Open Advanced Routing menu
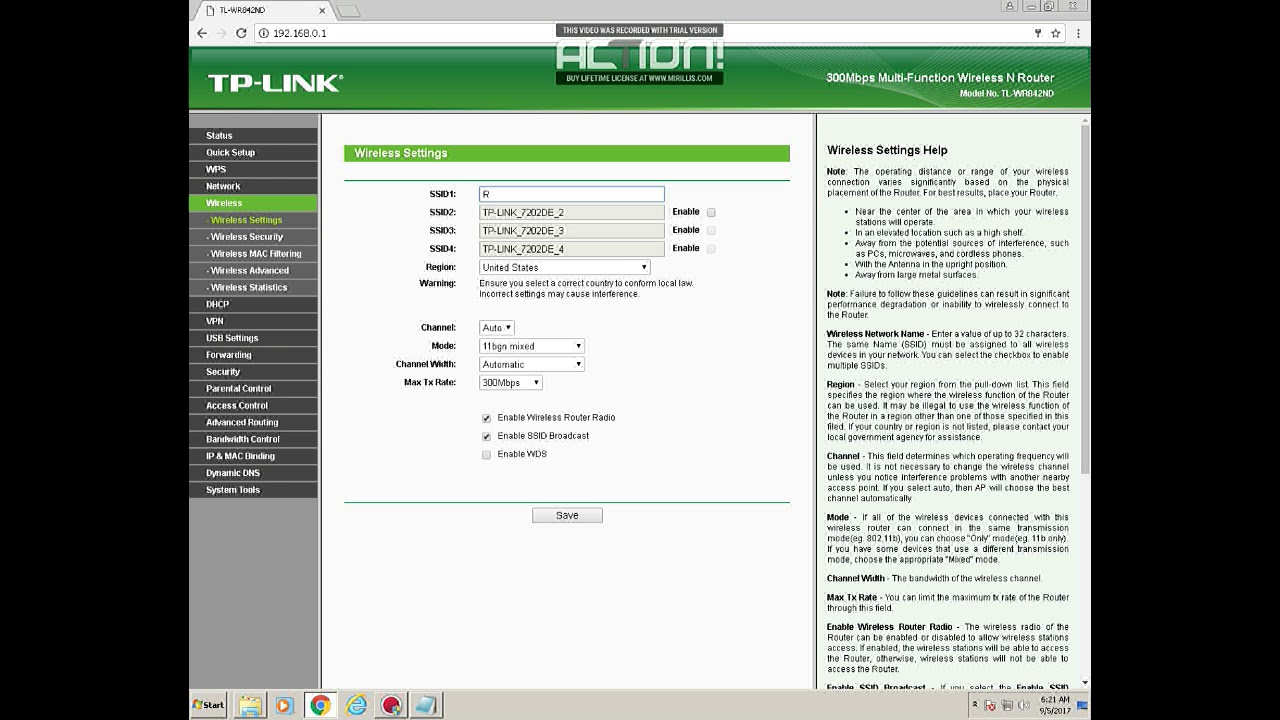Viewport: 1280px width, 720px height. tap(254, 422)
